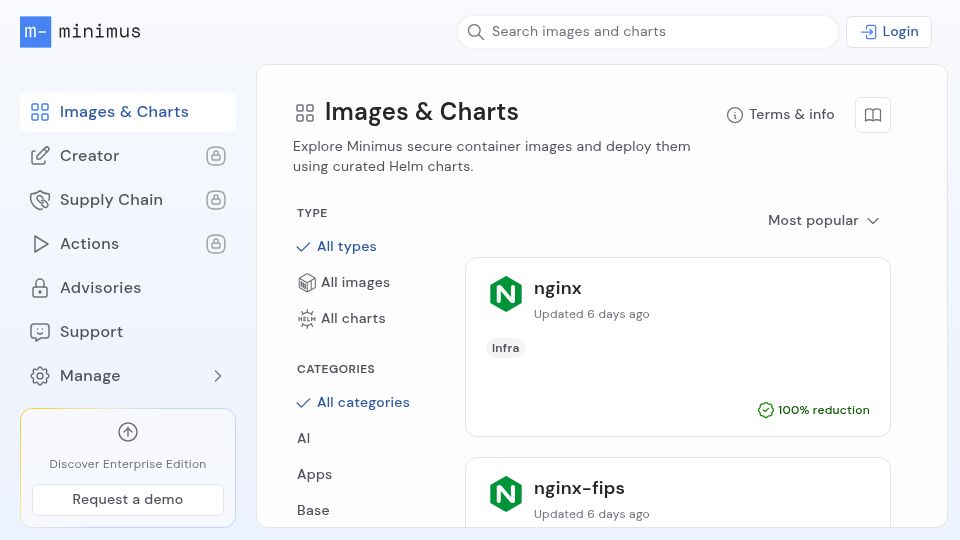Go to Creator in sidebar
The width and height of the screenshot is (960, 540).
tap(128, 156)
